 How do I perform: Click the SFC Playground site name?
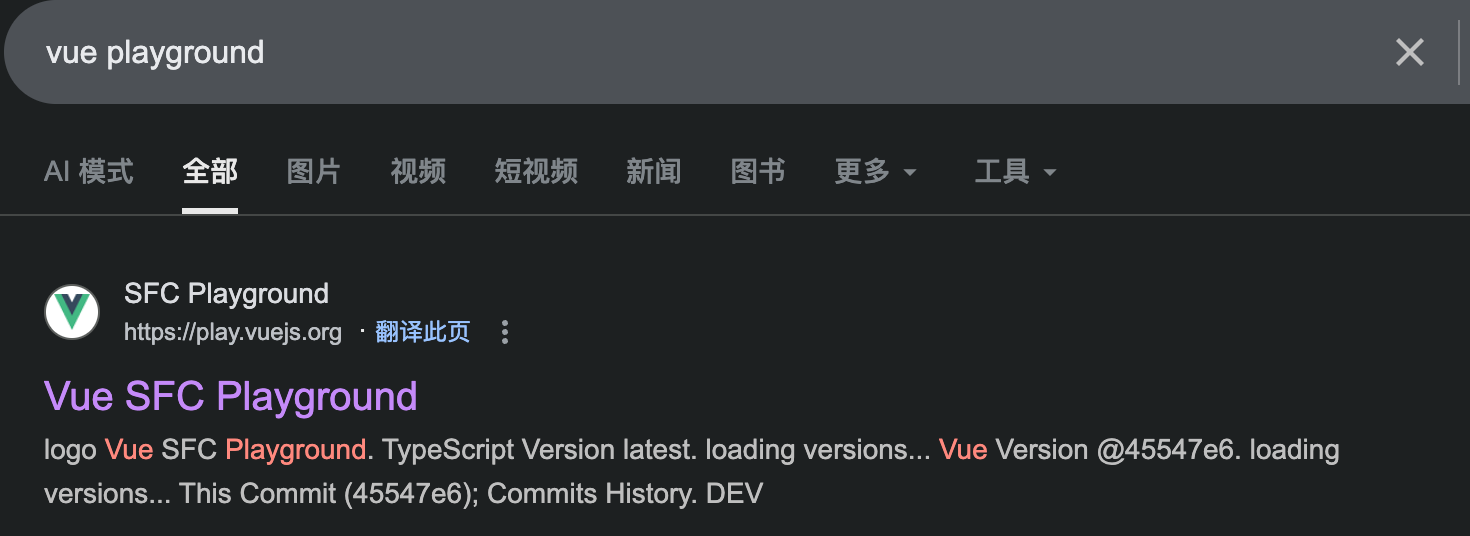(227, 294)
